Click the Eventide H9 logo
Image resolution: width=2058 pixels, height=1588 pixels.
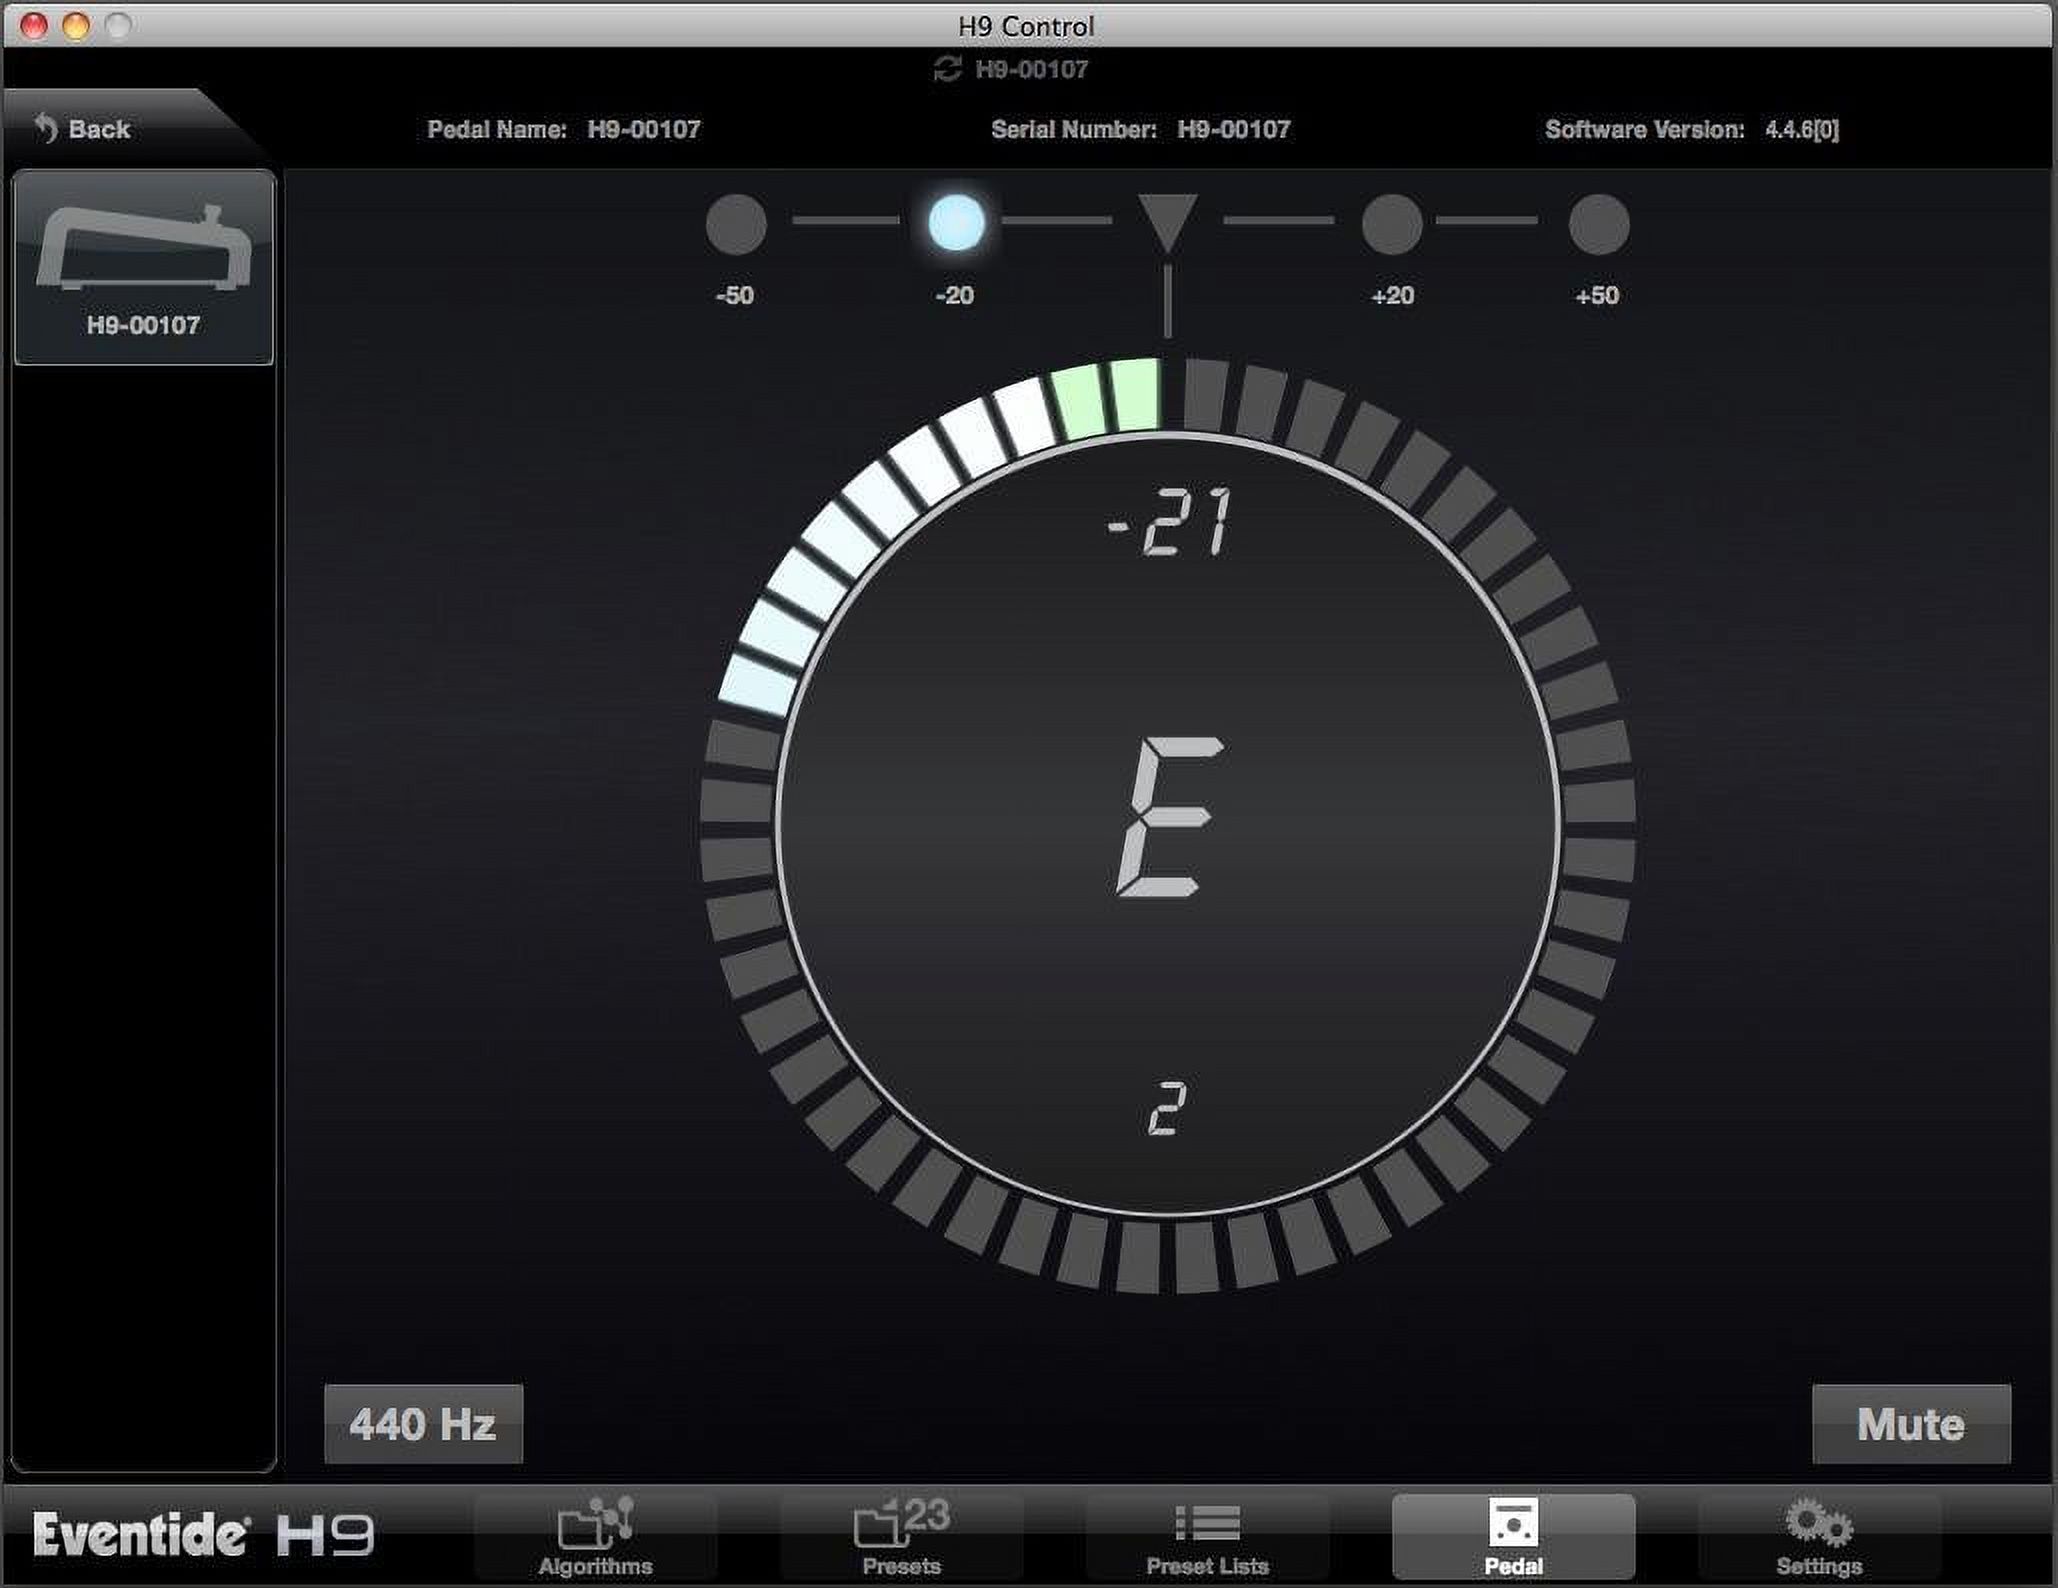coord(204,1535)
